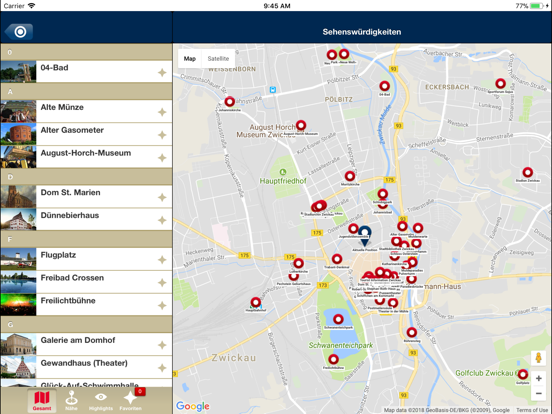Open the Dom St. Marien list entry
This screenshot has height=414, width=552.
click(x=86, y=196)
